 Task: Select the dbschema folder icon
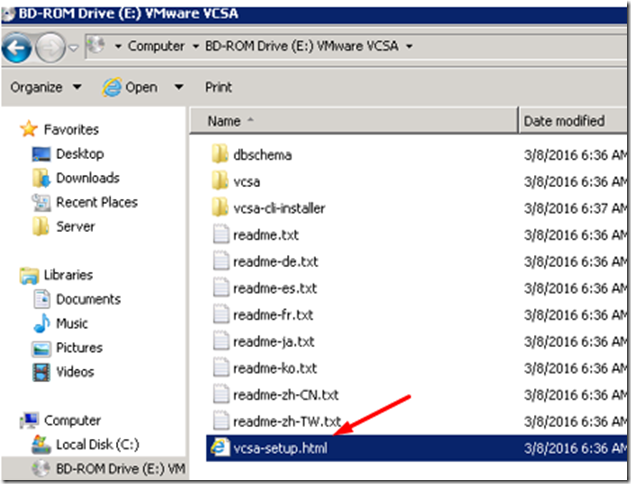tap(220, 154)
